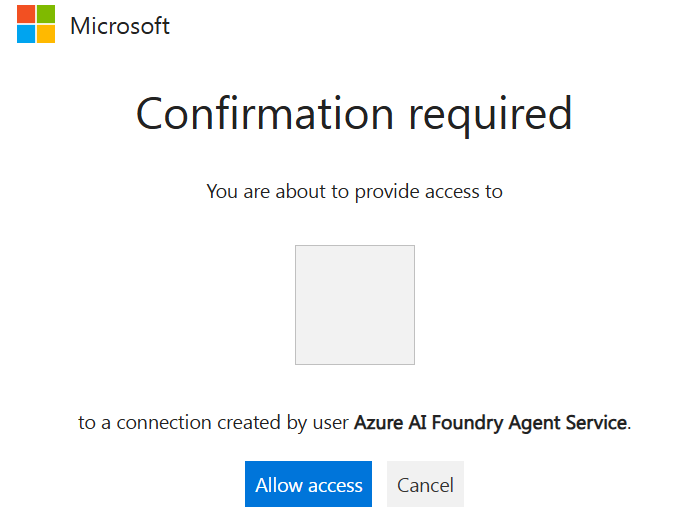Click 'to a connection created by user' text
This screenshot has height=530, width=693.
tap(213, 423)
